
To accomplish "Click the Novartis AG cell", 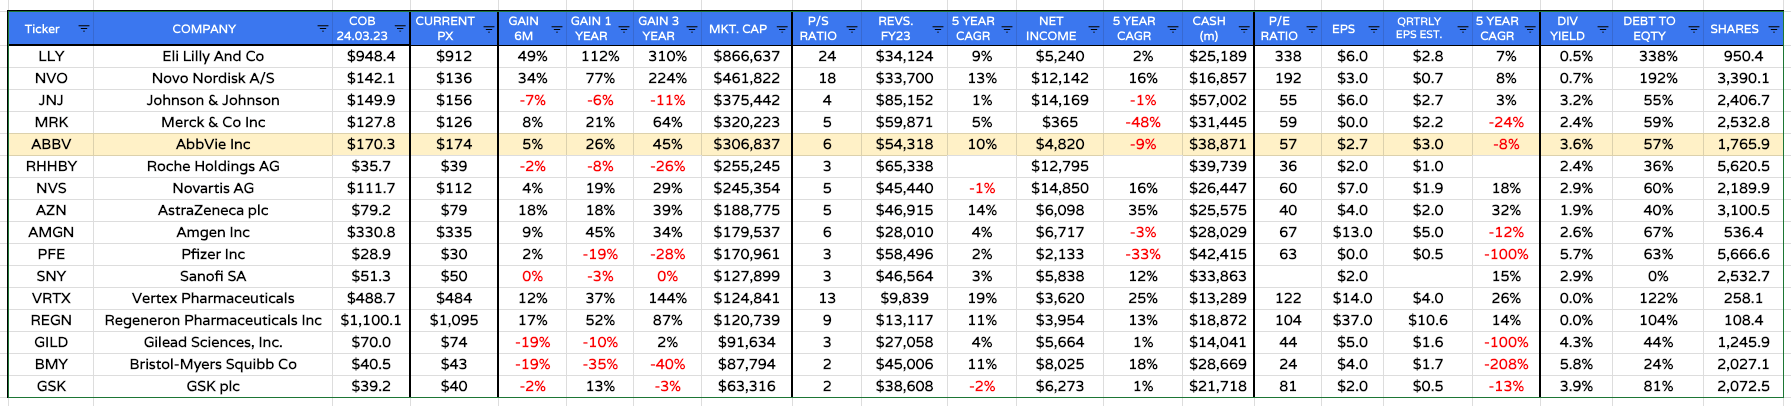I will [214, 188].
